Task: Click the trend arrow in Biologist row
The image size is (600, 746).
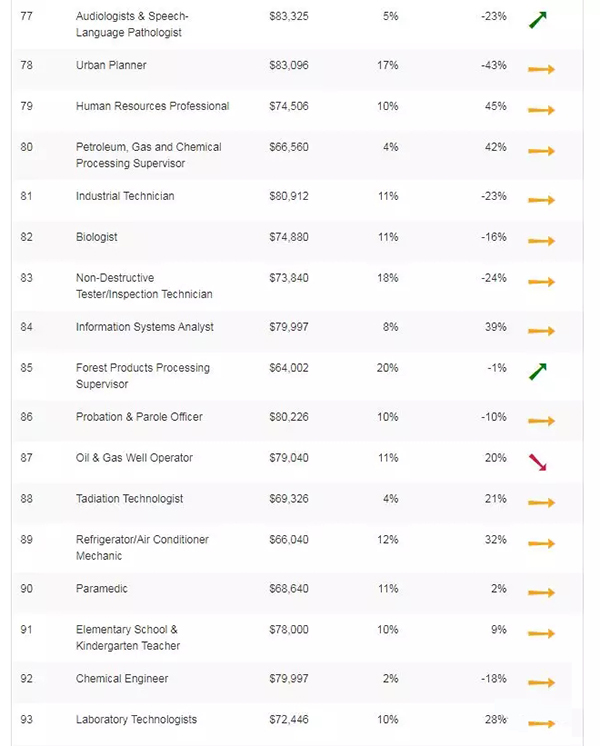Action: [x=541, y=241]
